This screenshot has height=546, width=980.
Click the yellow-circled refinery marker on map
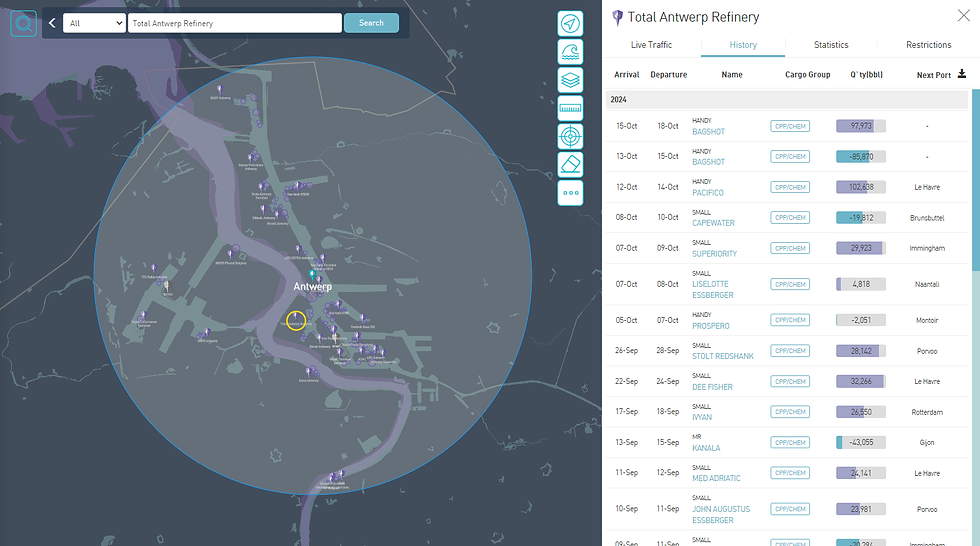(296, 320)
